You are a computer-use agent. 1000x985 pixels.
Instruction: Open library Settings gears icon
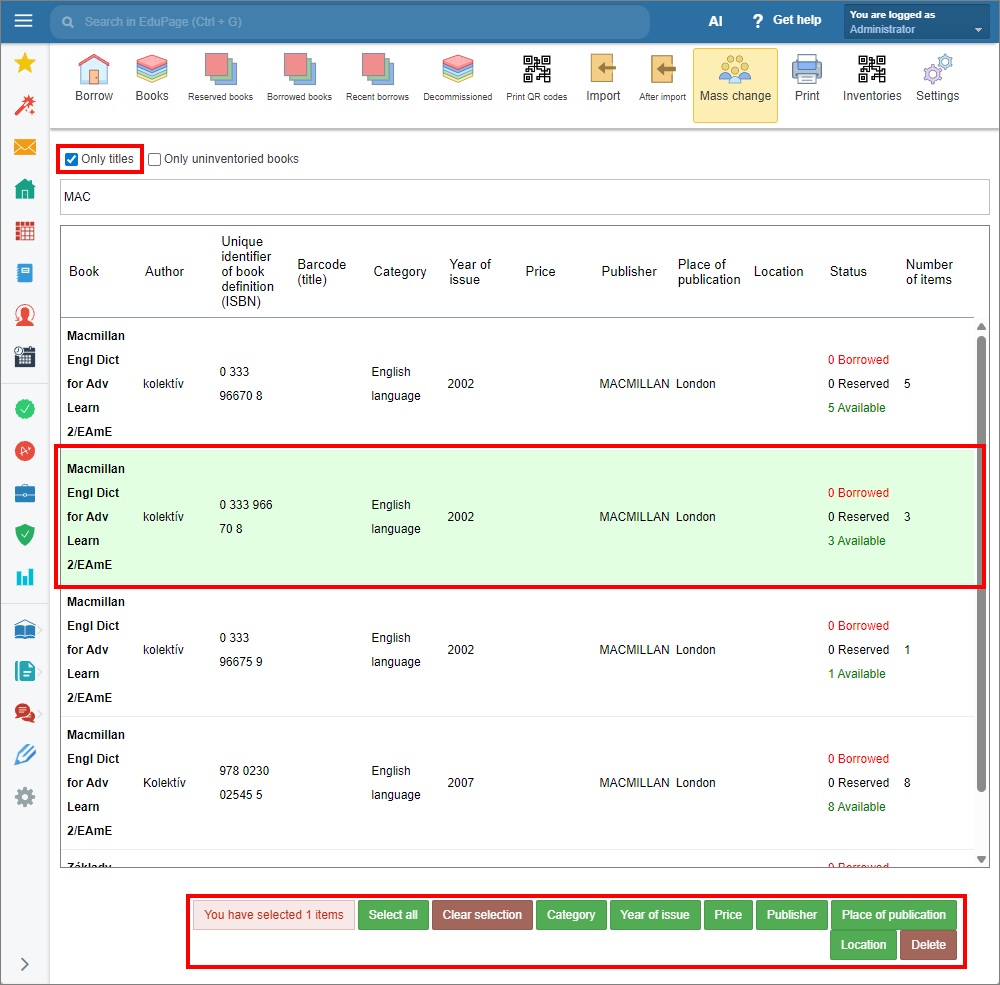937,78
